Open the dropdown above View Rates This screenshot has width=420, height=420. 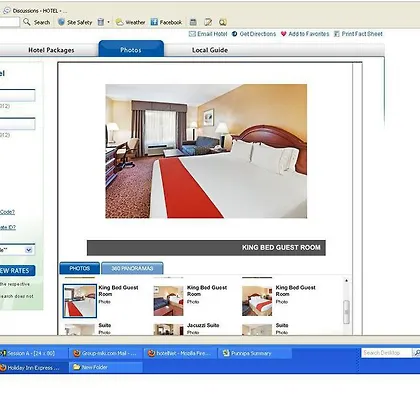tap(29, 250)
